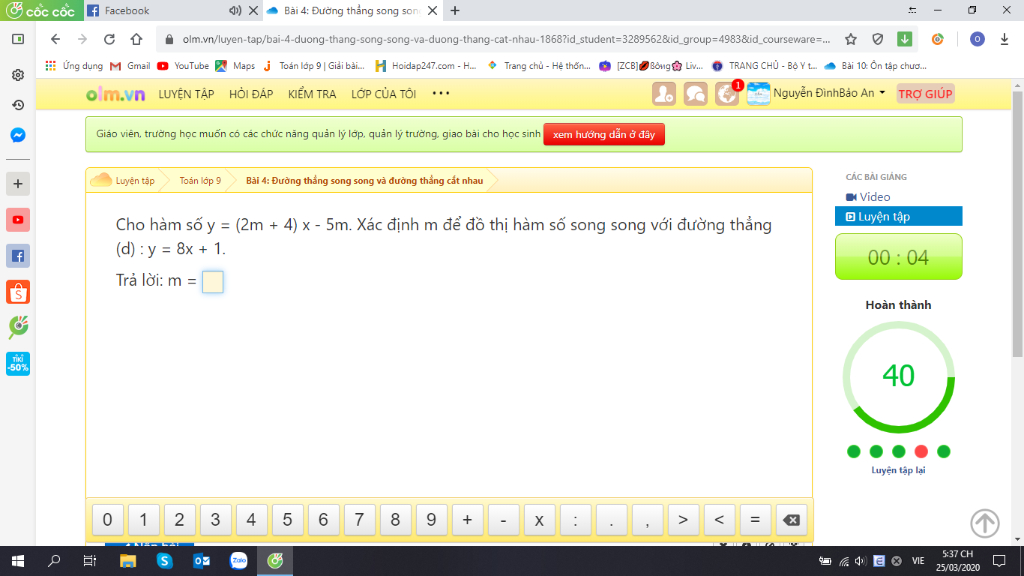Open Shopee from the sidebar
1024x576 pixels.
[18, 292]
